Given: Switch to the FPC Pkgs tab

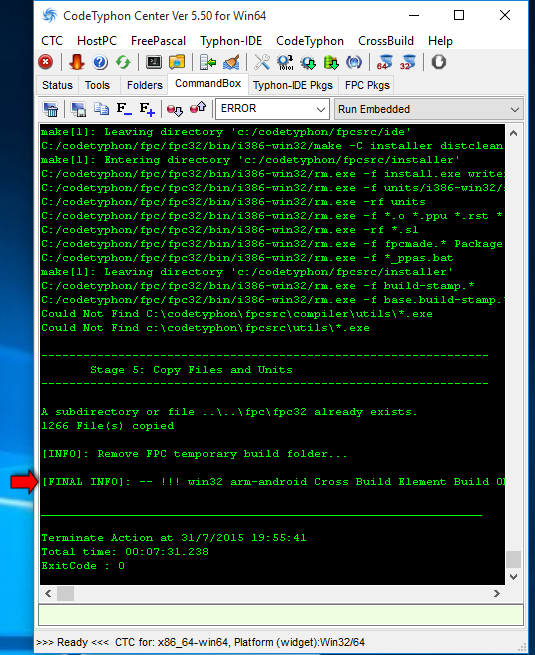Looking at the screenshot, I should pyautogui.click(x=367, y=85).
